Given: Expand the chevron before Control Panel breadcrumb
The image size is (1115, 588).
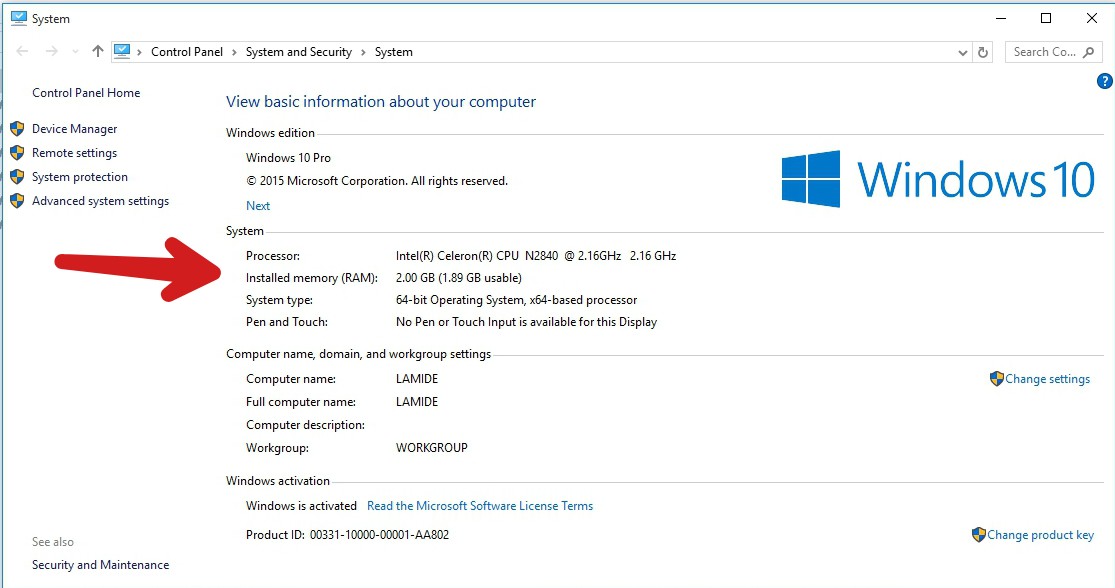Looking at the screenshot, I should (x=139, y=52).
